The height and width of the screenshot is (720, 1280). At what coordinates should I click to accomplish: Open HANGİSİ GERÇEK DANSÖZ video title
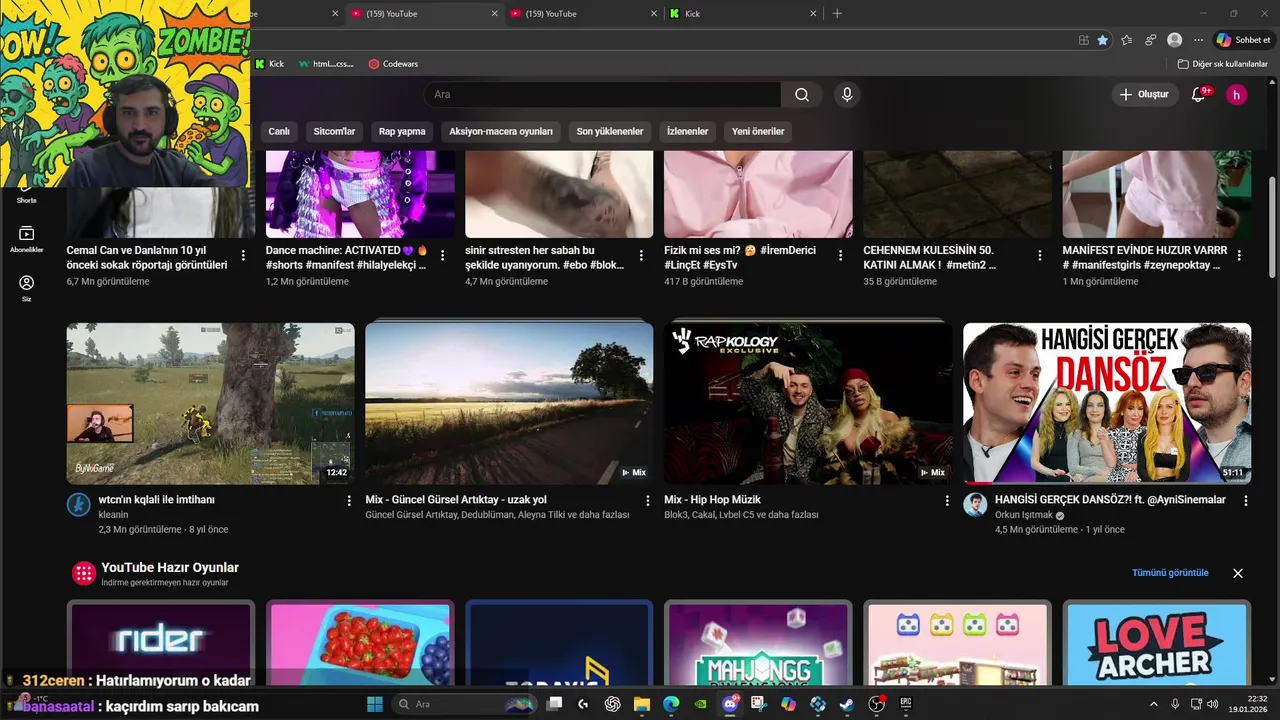pyautogui.click(x=1110, y=500)
